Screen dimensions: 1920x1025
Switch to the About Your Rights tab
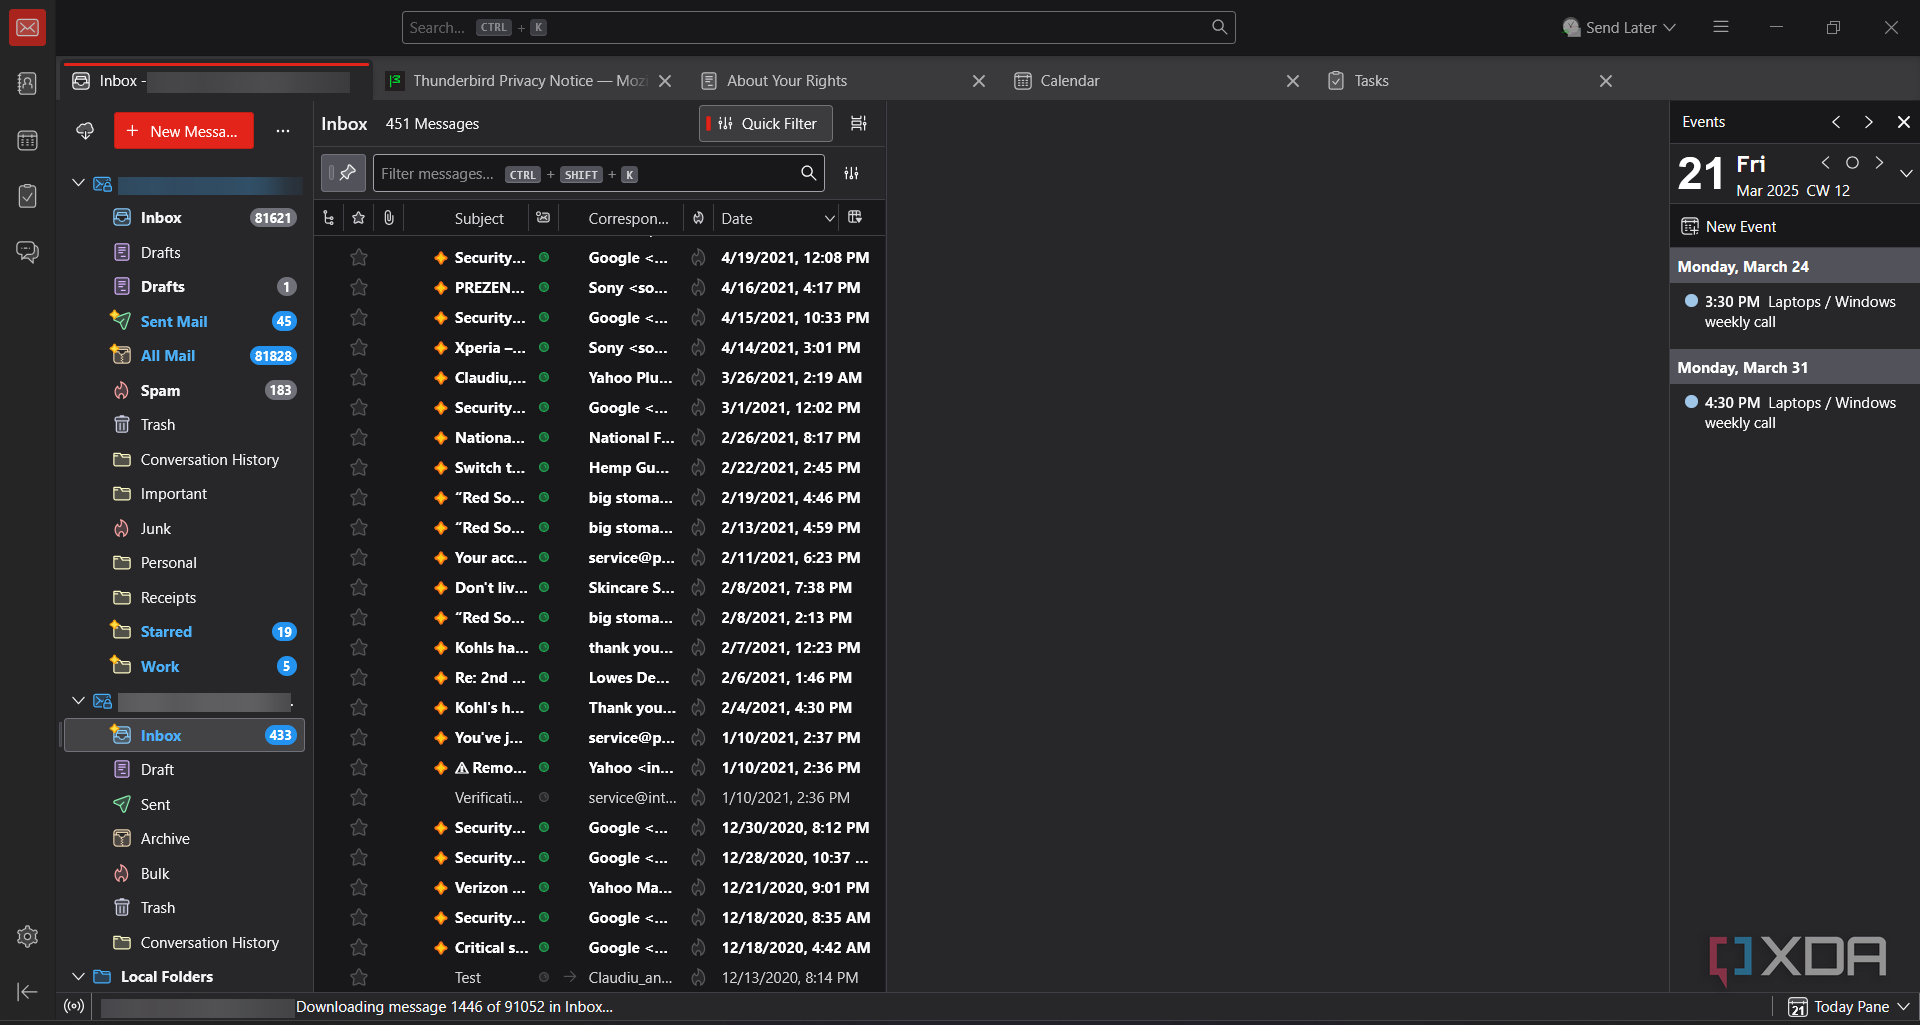point(786,81)
